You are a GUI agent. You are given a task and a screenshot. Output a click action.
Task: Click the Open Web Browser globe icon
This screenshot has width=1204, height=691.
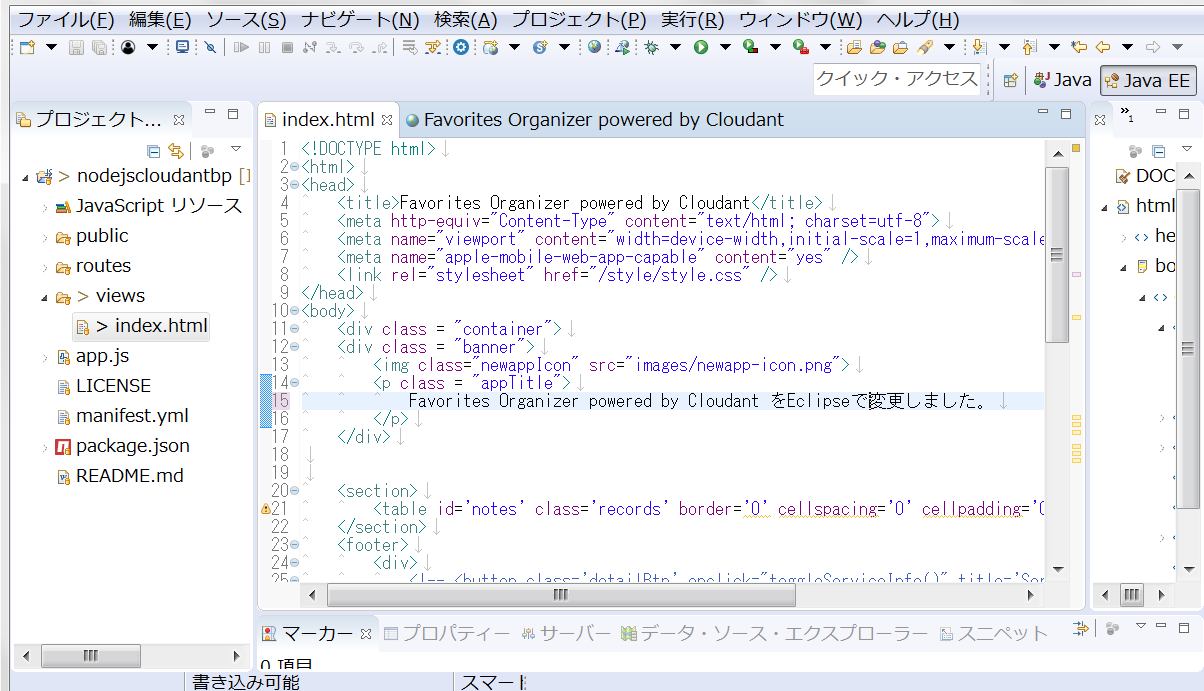pos(595,47)
